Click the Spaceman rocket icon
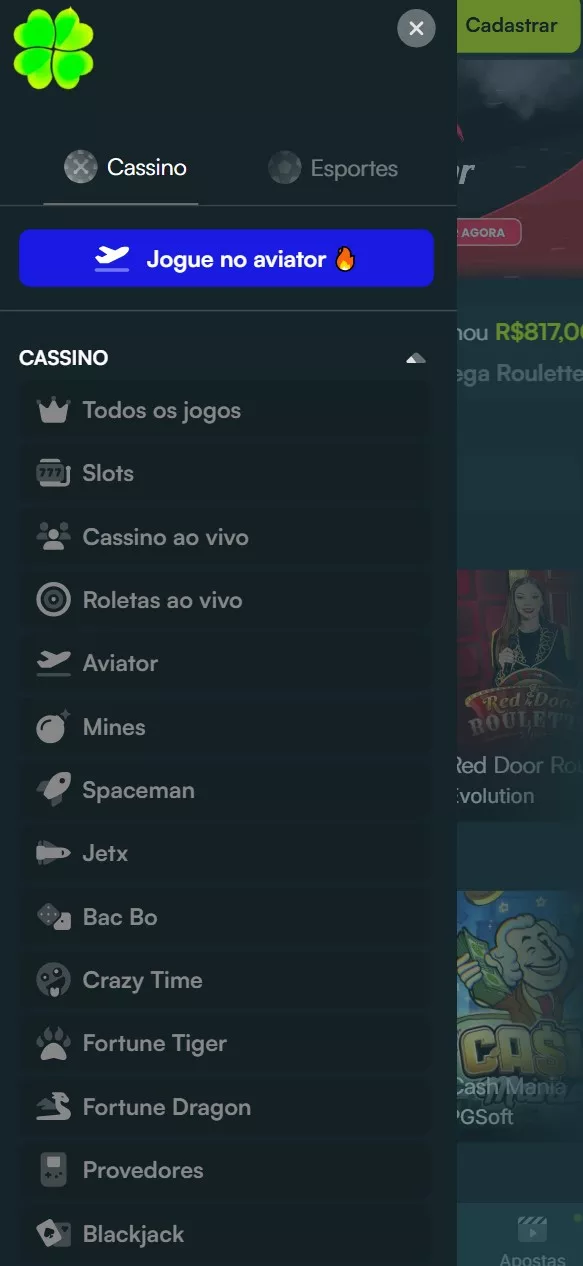Viewport: 583px width, 1266px height. point(53,790)
